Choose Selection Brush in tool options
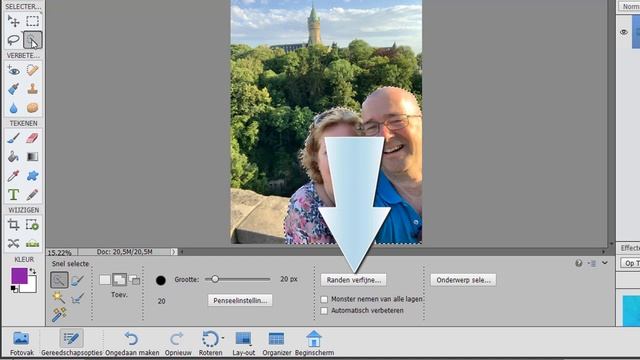Viewport: 640px width, 360px height. [x=77, y=280]
